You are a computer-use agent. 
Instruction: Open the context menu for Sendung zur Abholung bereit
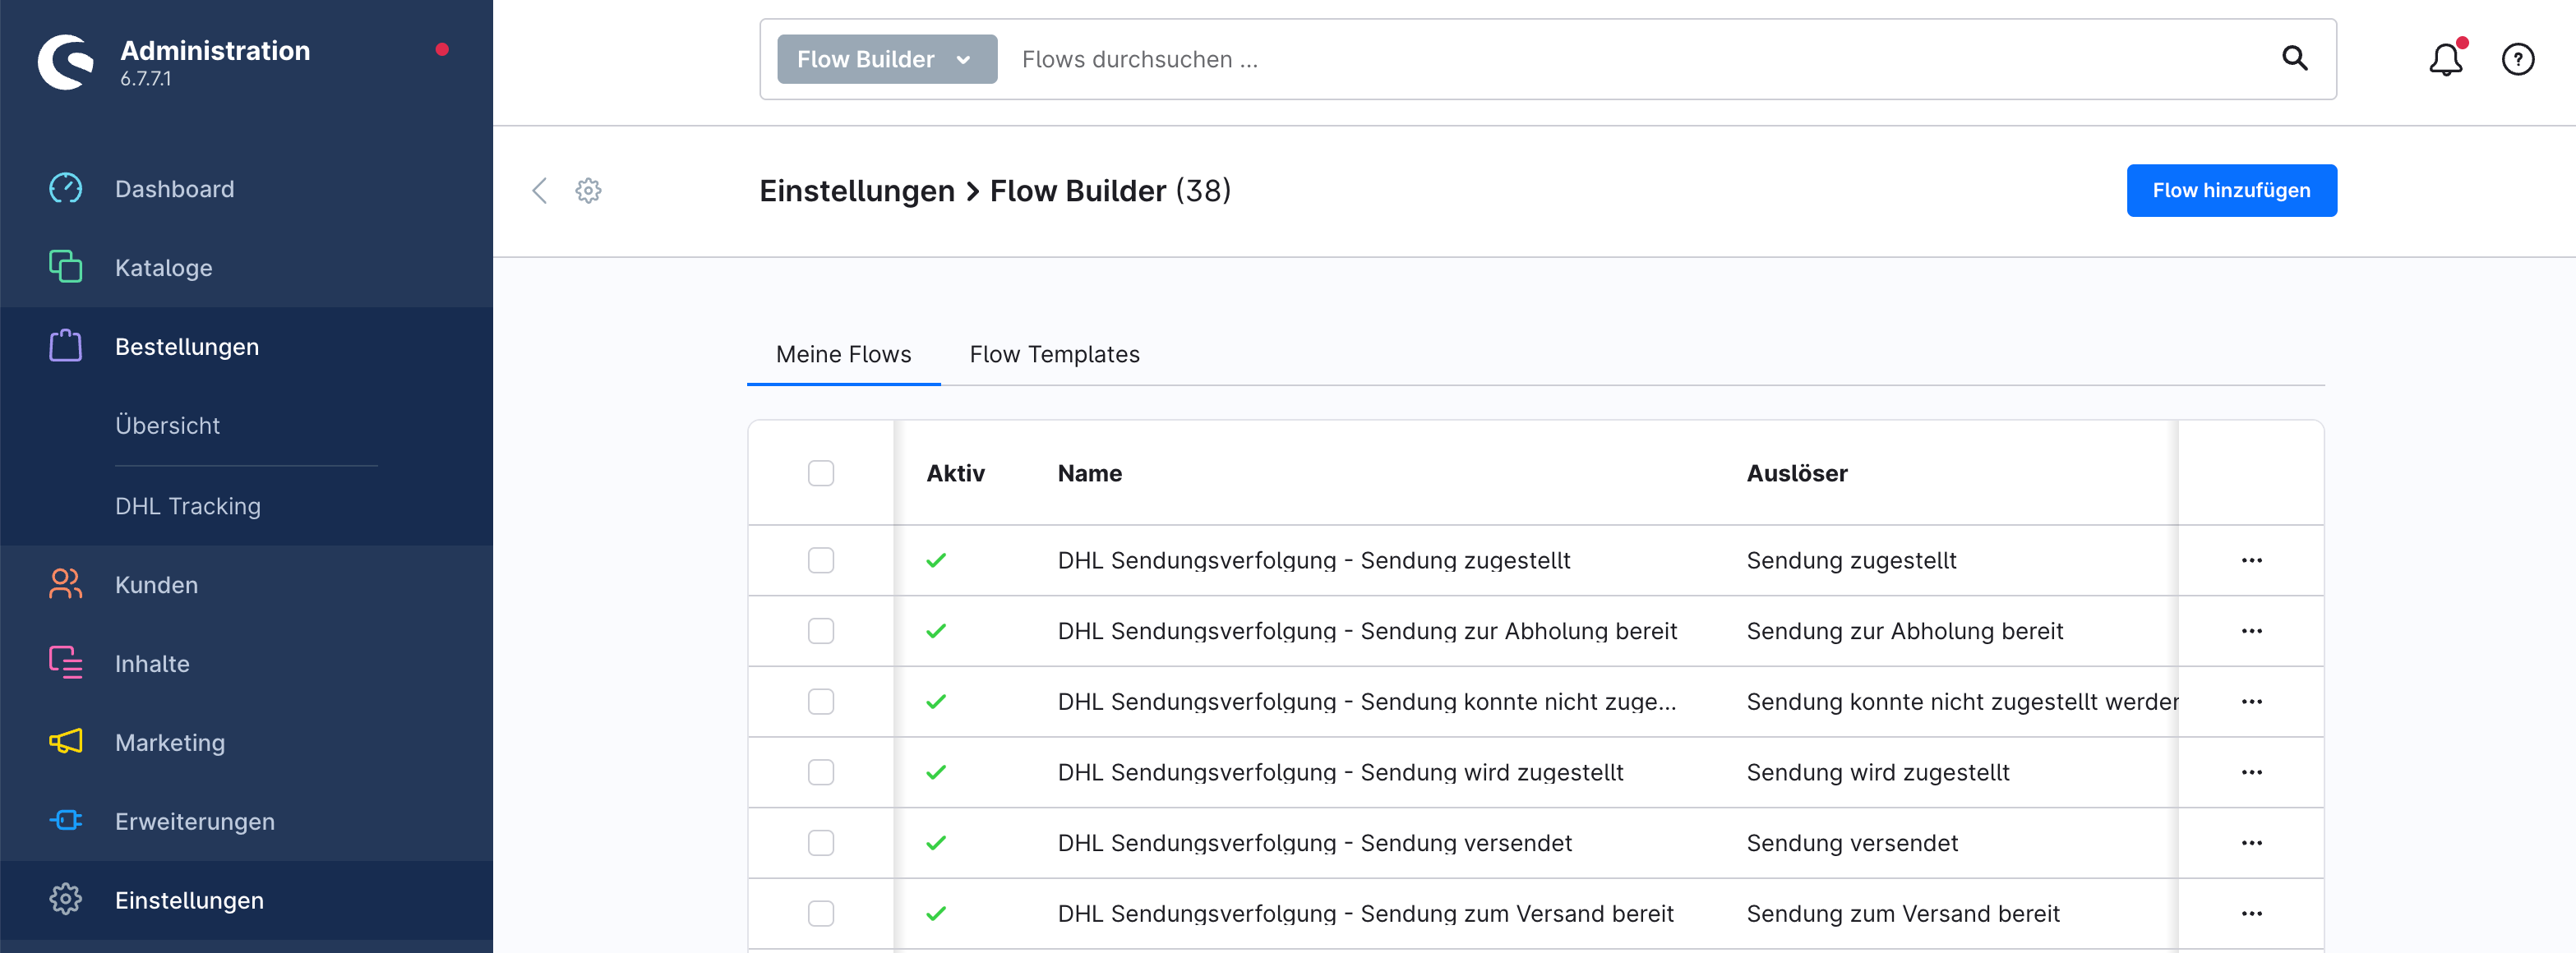pos(2252,631)
